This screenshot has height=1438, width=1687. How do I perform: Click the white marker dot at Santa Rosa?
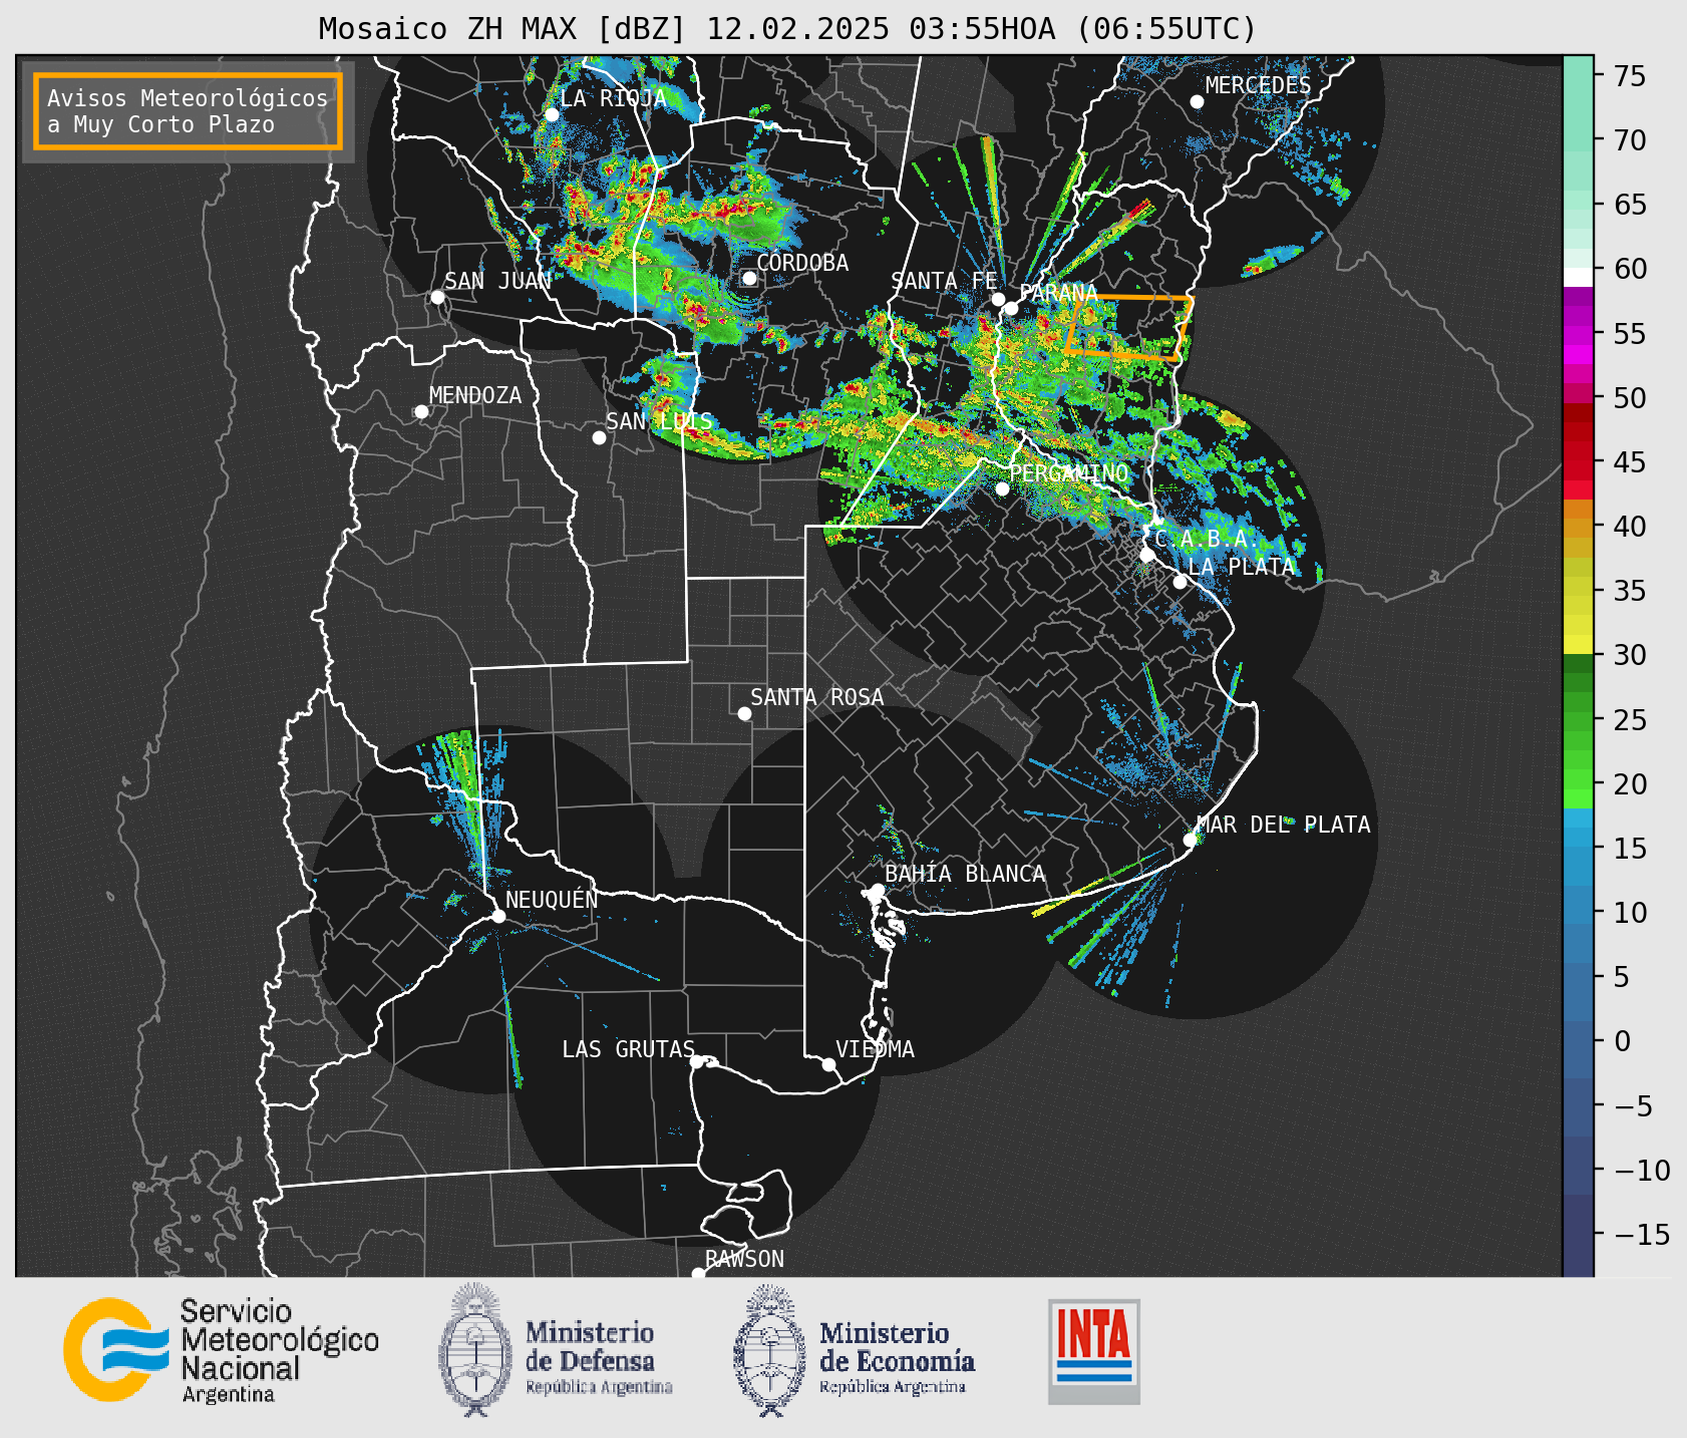click(x=744, y=713)
